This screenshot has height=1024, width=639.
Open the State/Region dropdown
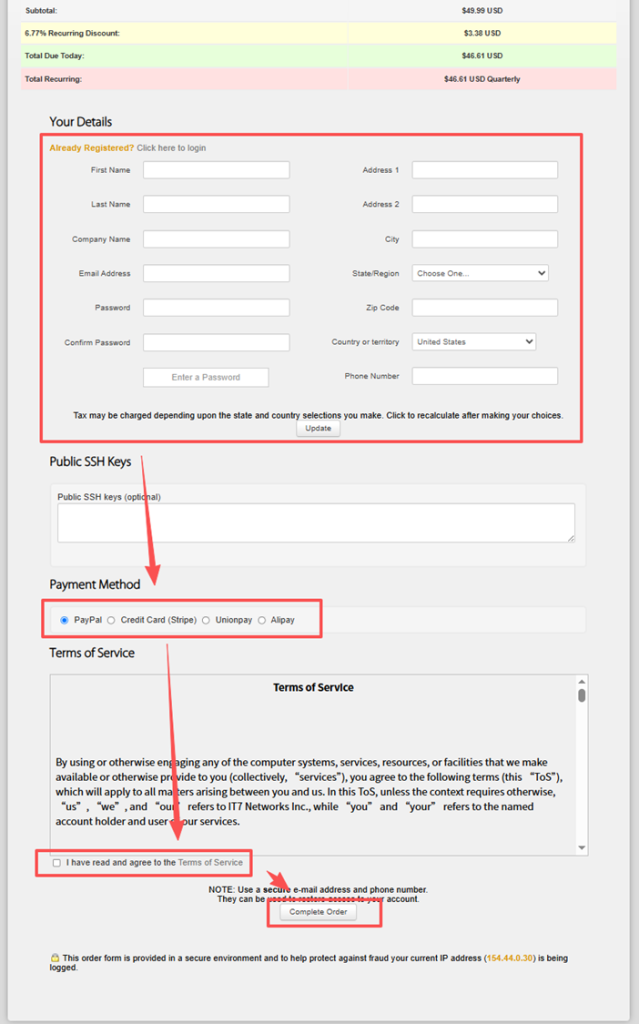[480, 273]
